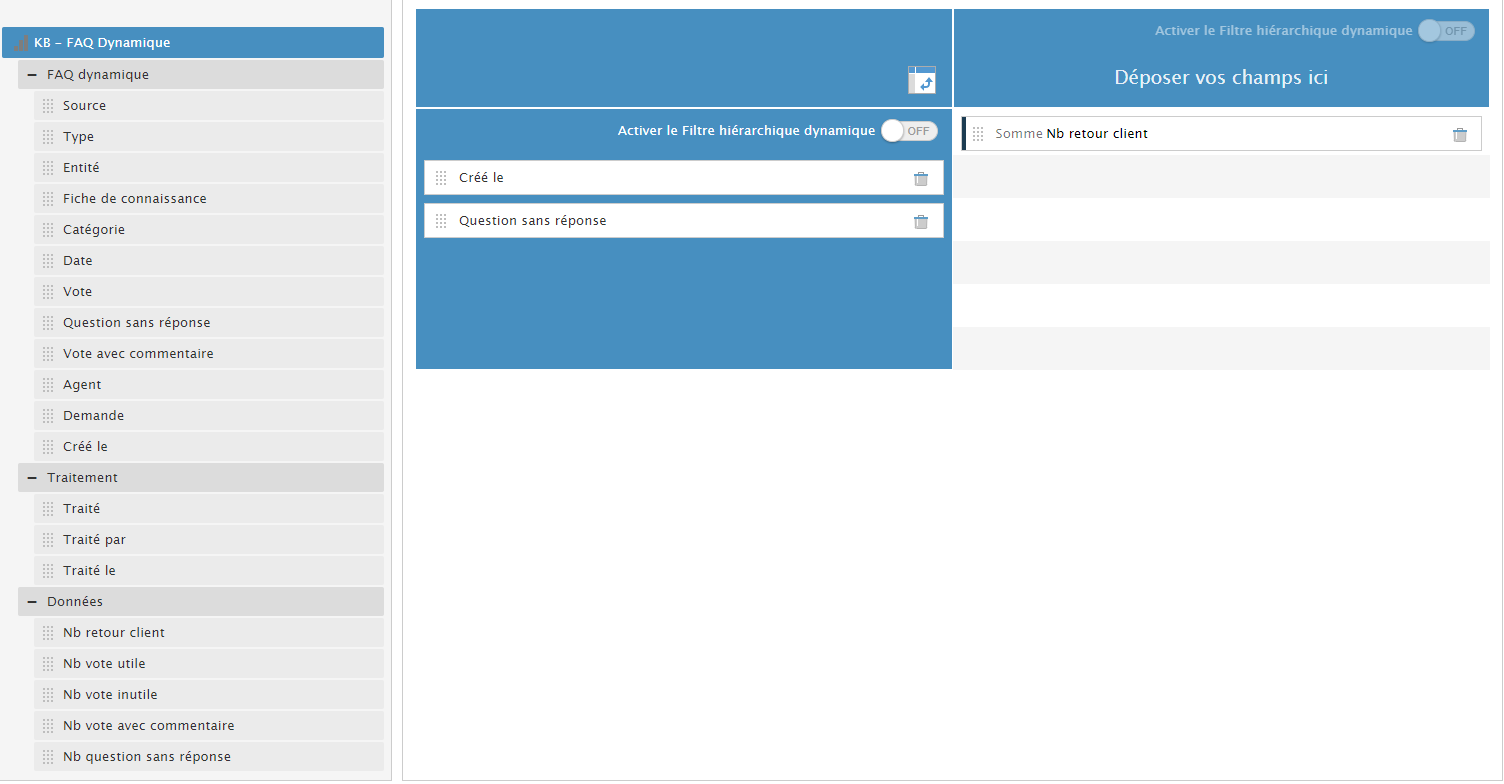1504x784 pixels.
Task: Select 'Fiche de connaissance' field in list
Action: point(134,199)
